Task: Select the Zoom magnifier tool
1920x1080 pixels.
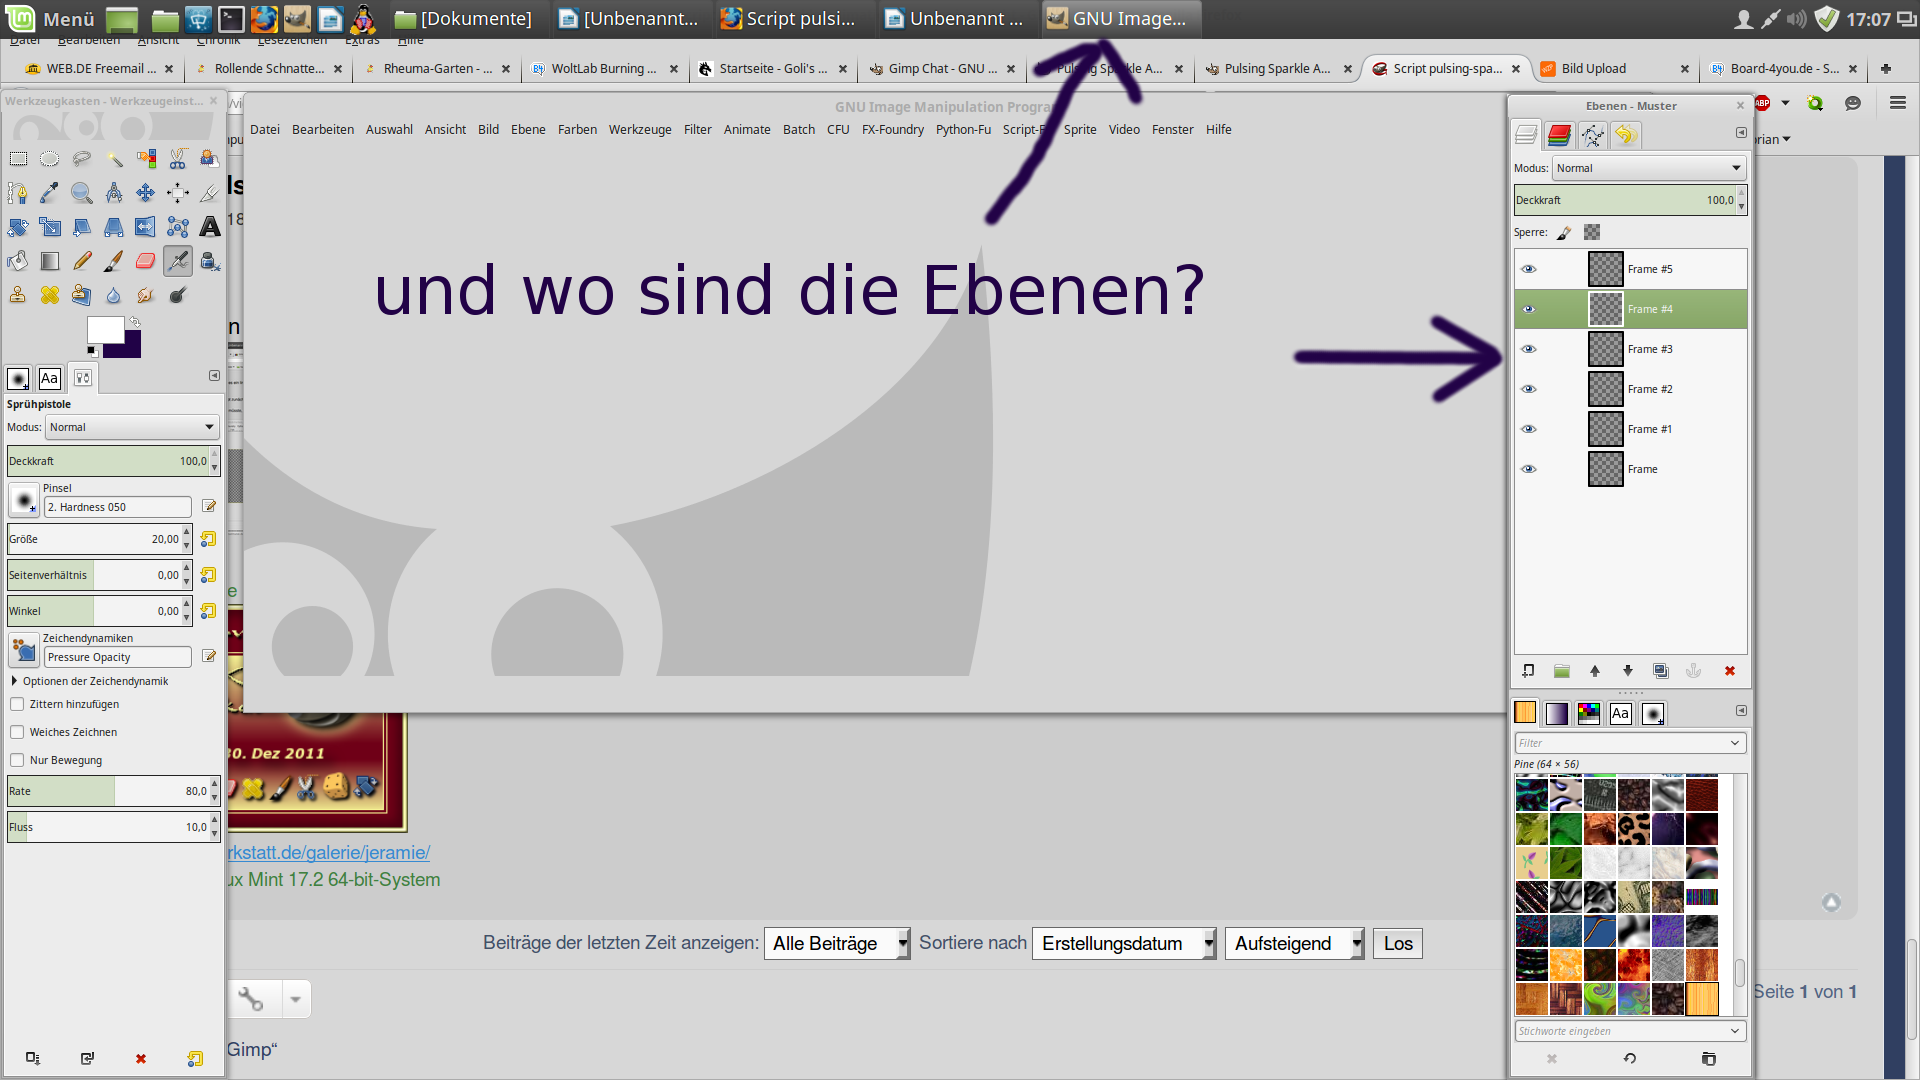Action: click(82, 193)
